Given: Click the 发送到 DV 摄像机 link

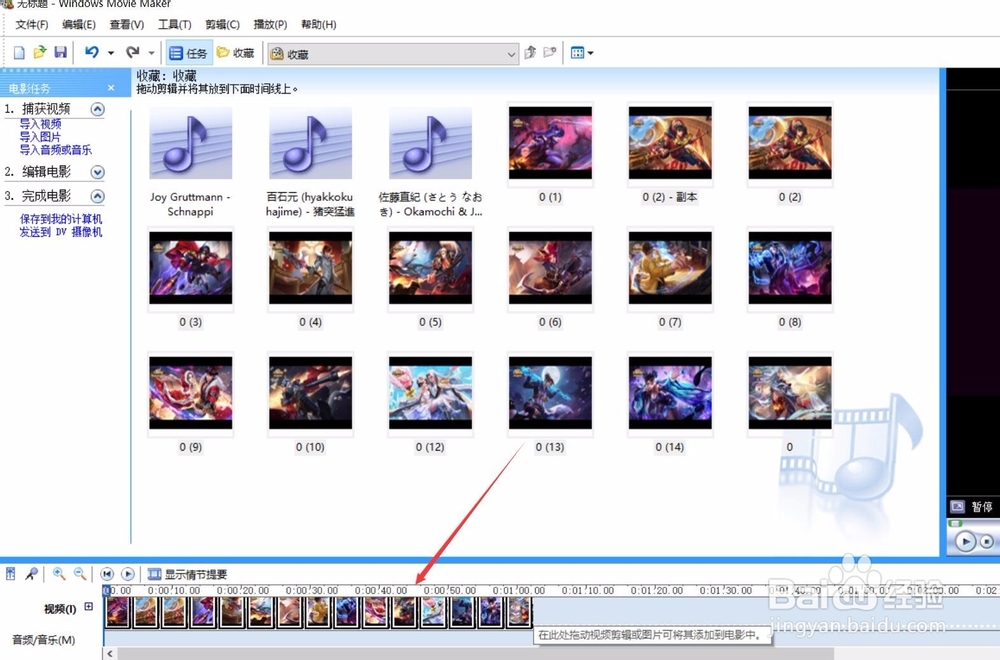Looking at the screenshot, I should 61,232.
